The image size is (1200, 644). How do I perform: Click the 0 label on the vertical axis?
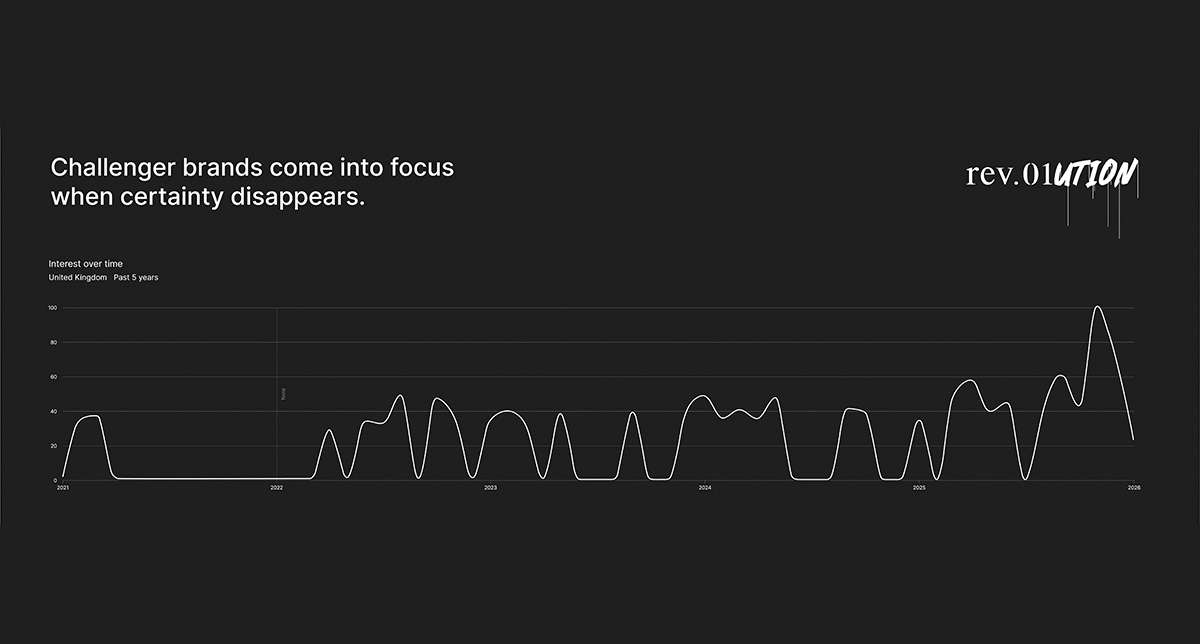tap(55, 480)
